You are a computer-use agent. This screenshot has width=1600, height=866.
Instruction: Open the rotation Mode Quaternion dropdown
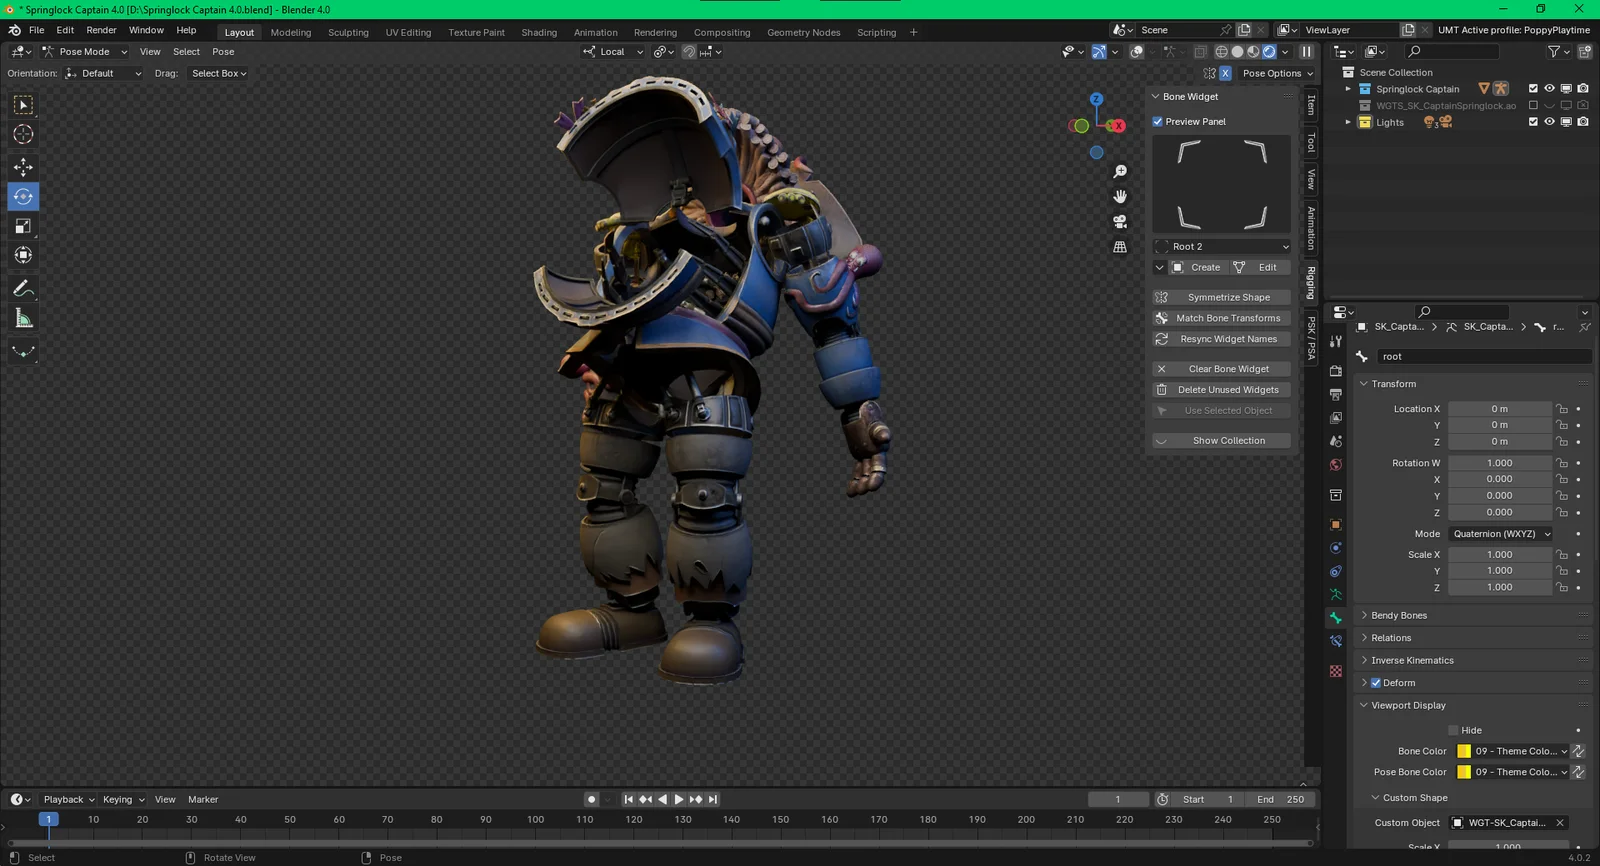[x=1501, y=534]
